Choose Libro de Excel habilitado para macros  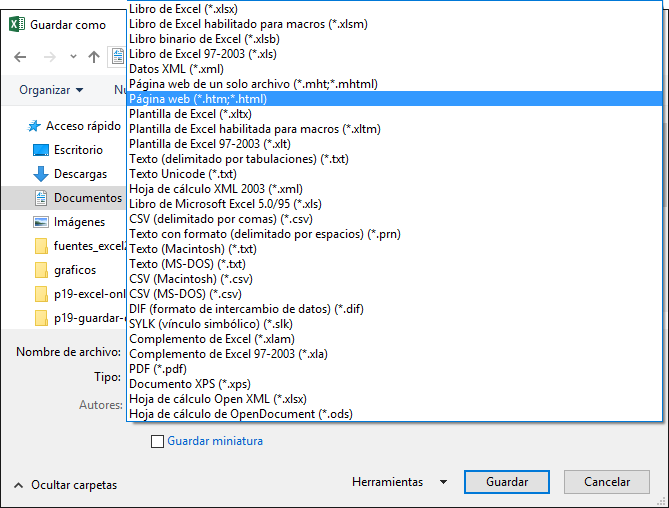tap(395, 24)
